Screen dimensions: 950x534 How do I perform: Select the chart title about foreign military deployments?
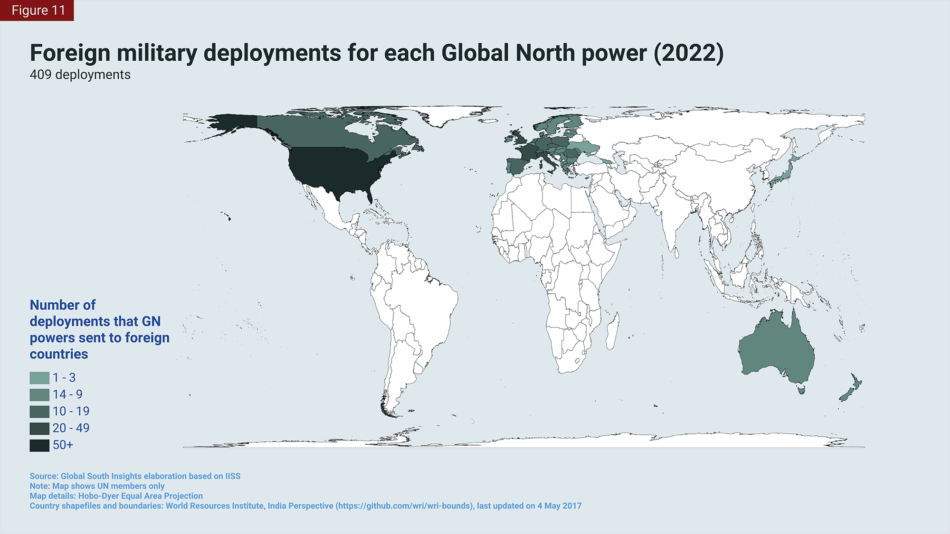pos(376,53)
